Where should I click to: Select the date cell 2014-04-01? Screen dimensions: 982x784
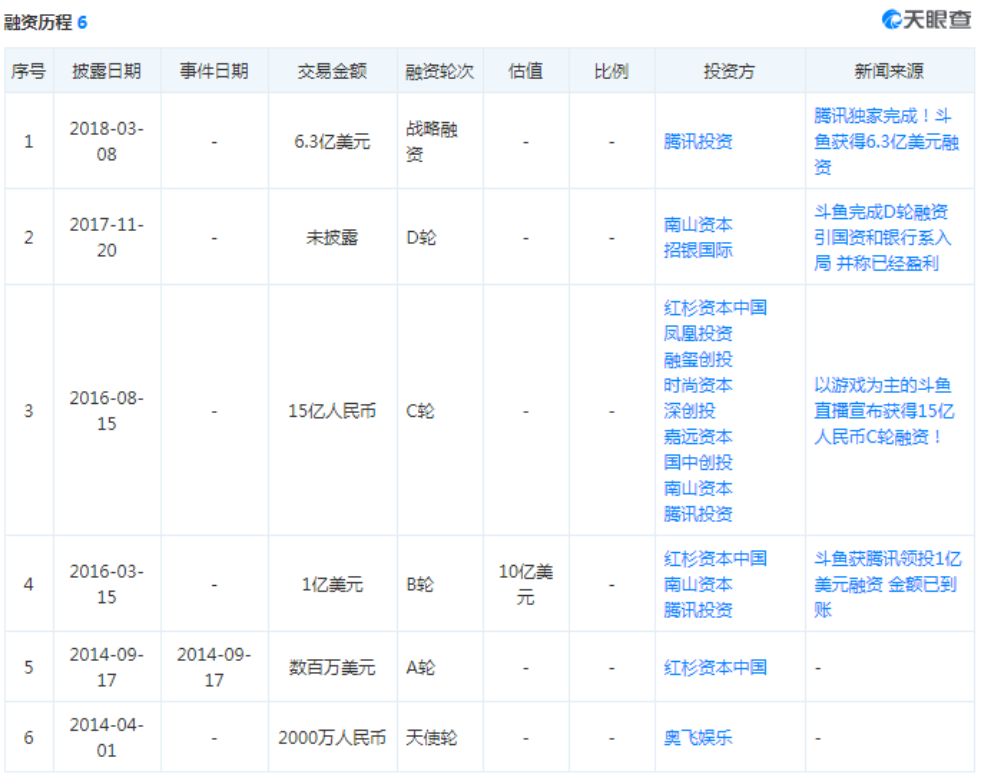pos(106,738)
